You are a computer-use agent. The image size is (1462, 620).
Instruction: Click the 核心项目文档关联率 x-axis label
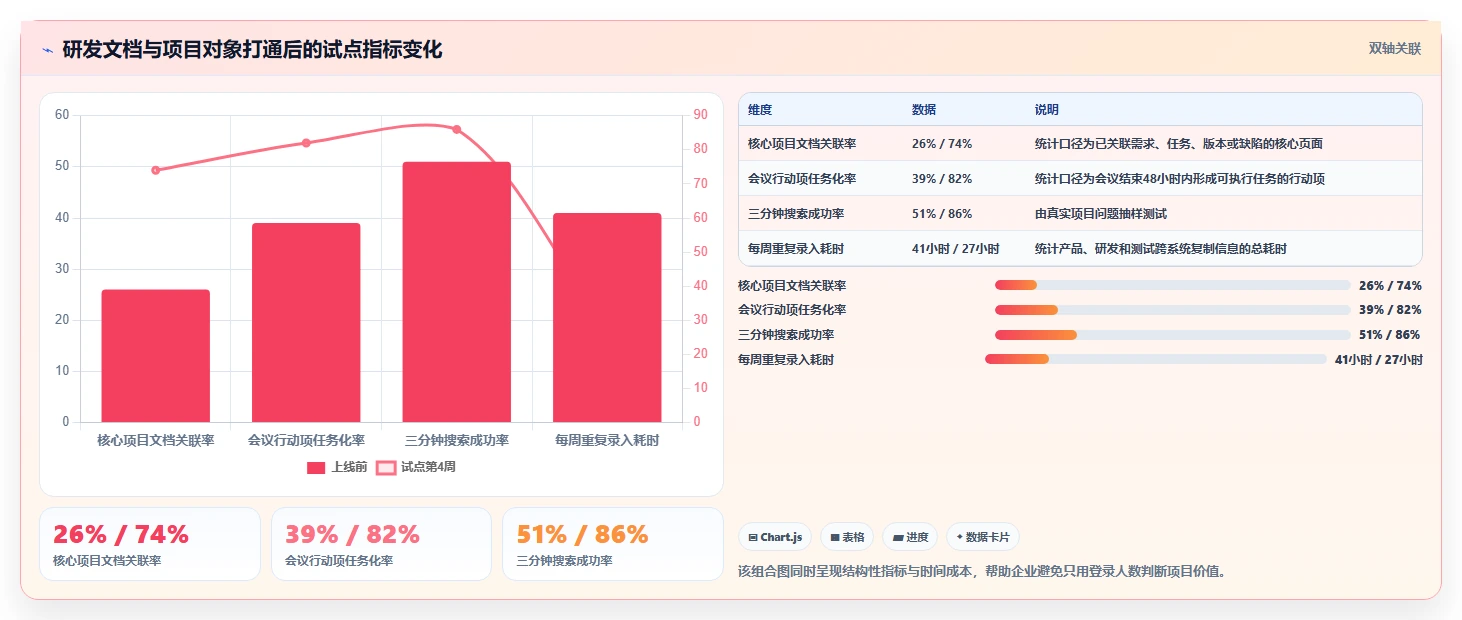pyautogui.click(x=156, y=440)
